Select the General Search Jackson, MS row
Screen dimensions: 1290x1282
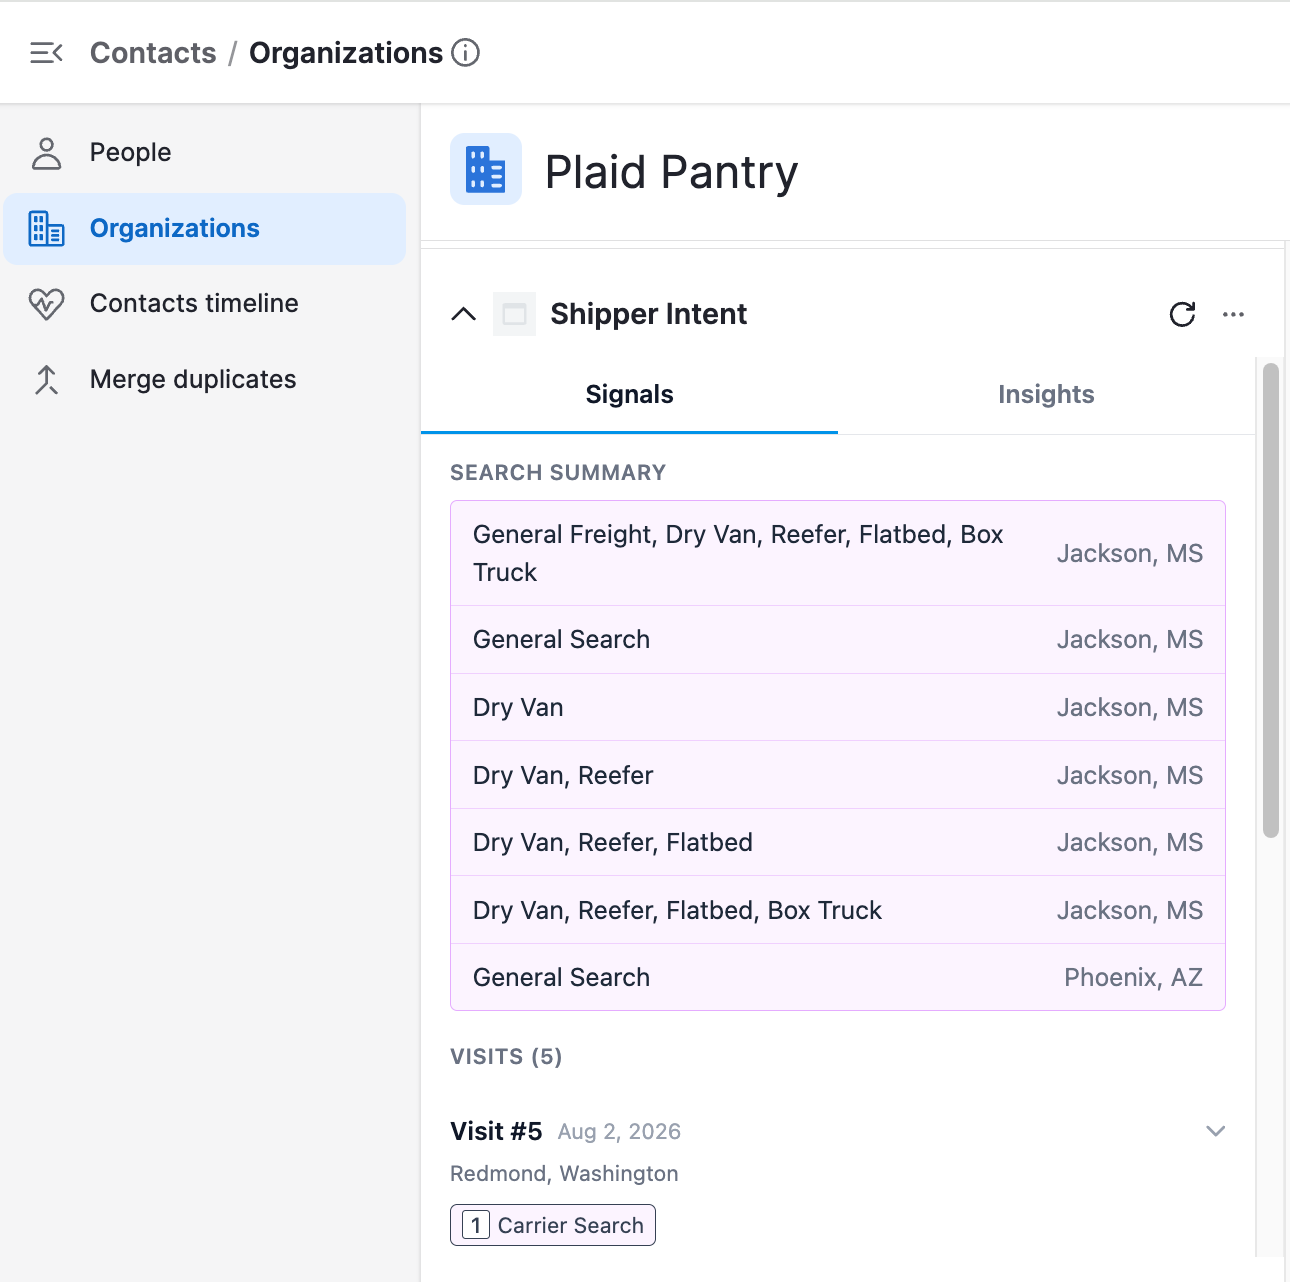[x=838, y=640]
